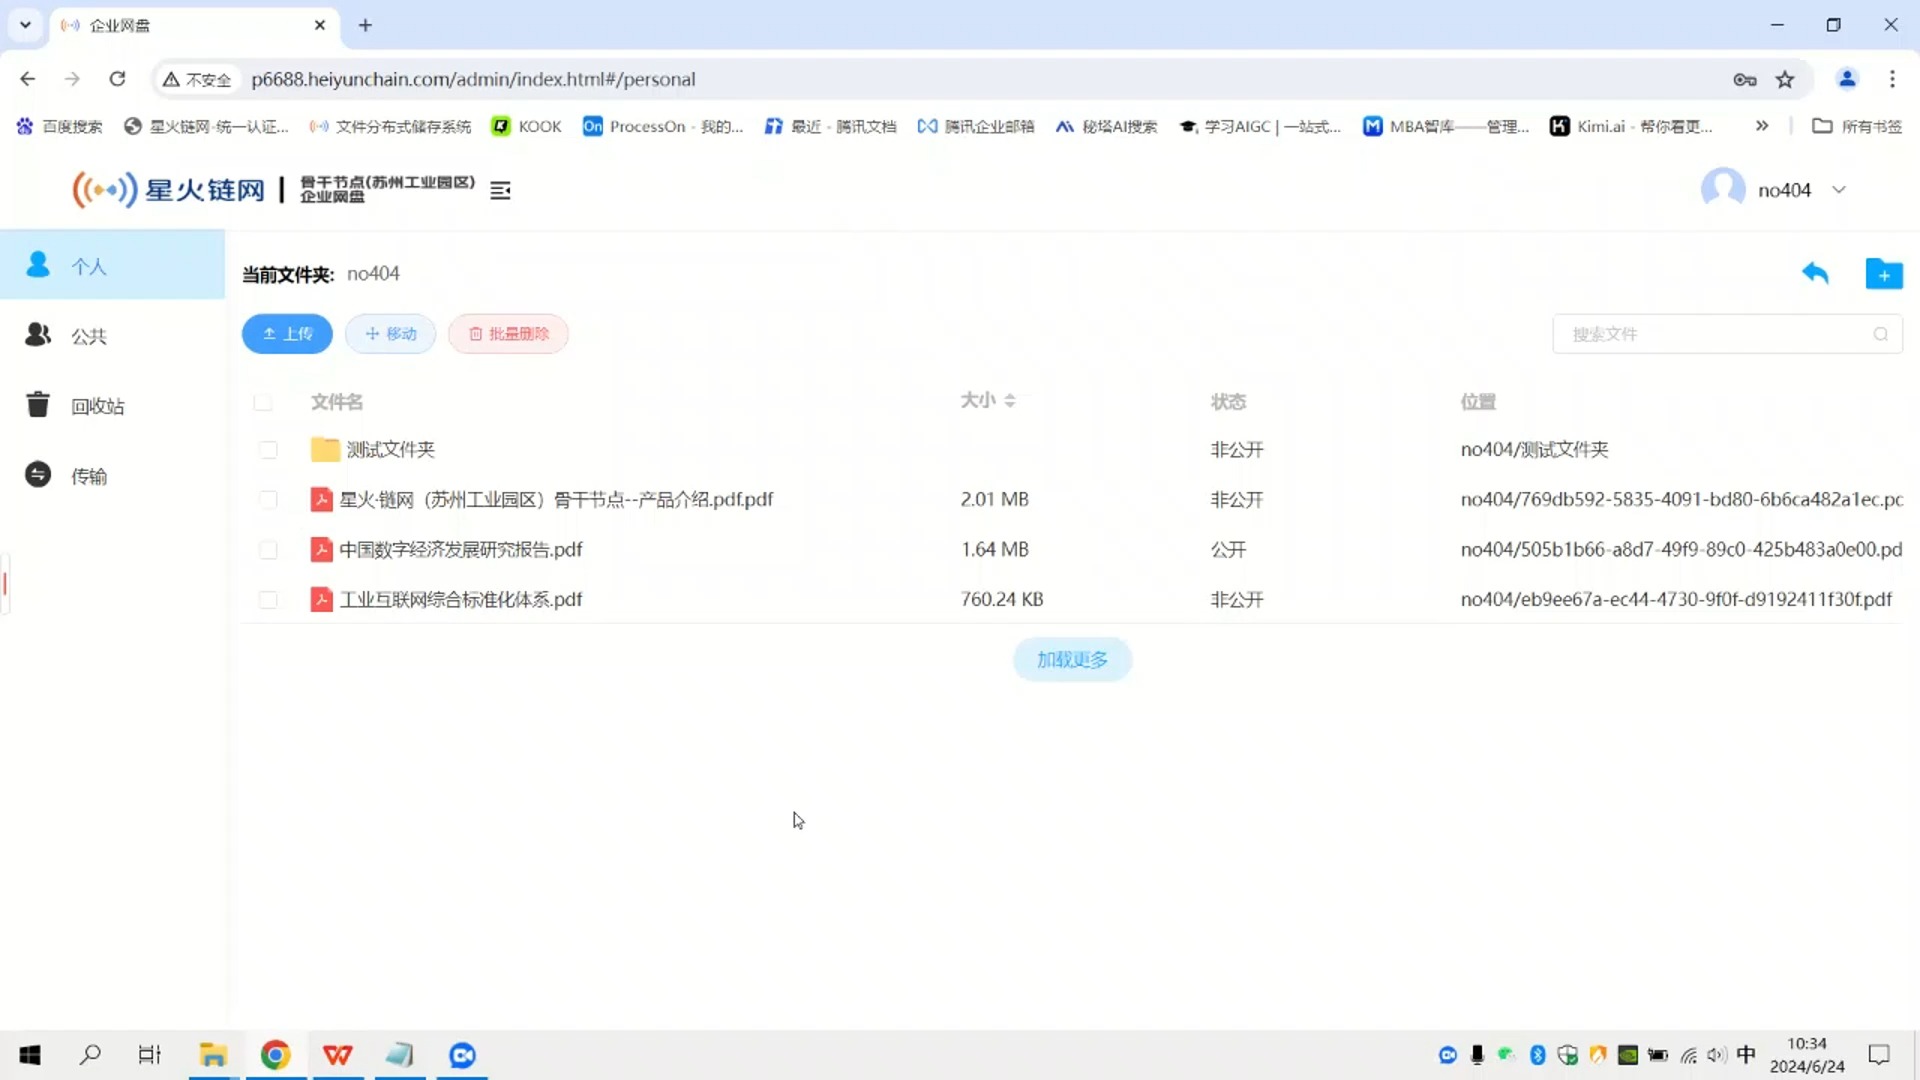The width and height of the screenshot is (1920, 1080).
Task: Open the 所有书签 bookmarks folder
Action: [1857, 126]
